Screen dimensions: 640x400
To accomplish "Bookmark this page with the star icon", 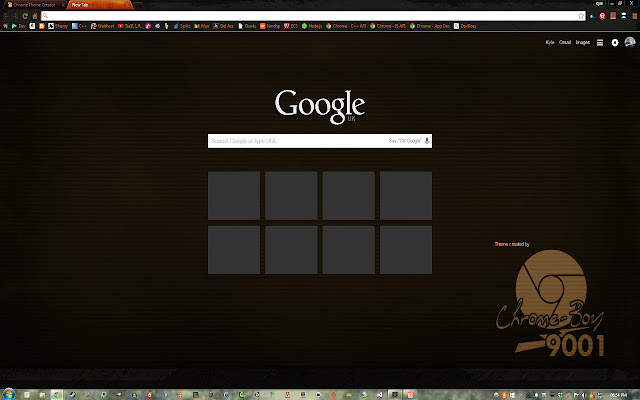I will [x=581, y=16].
